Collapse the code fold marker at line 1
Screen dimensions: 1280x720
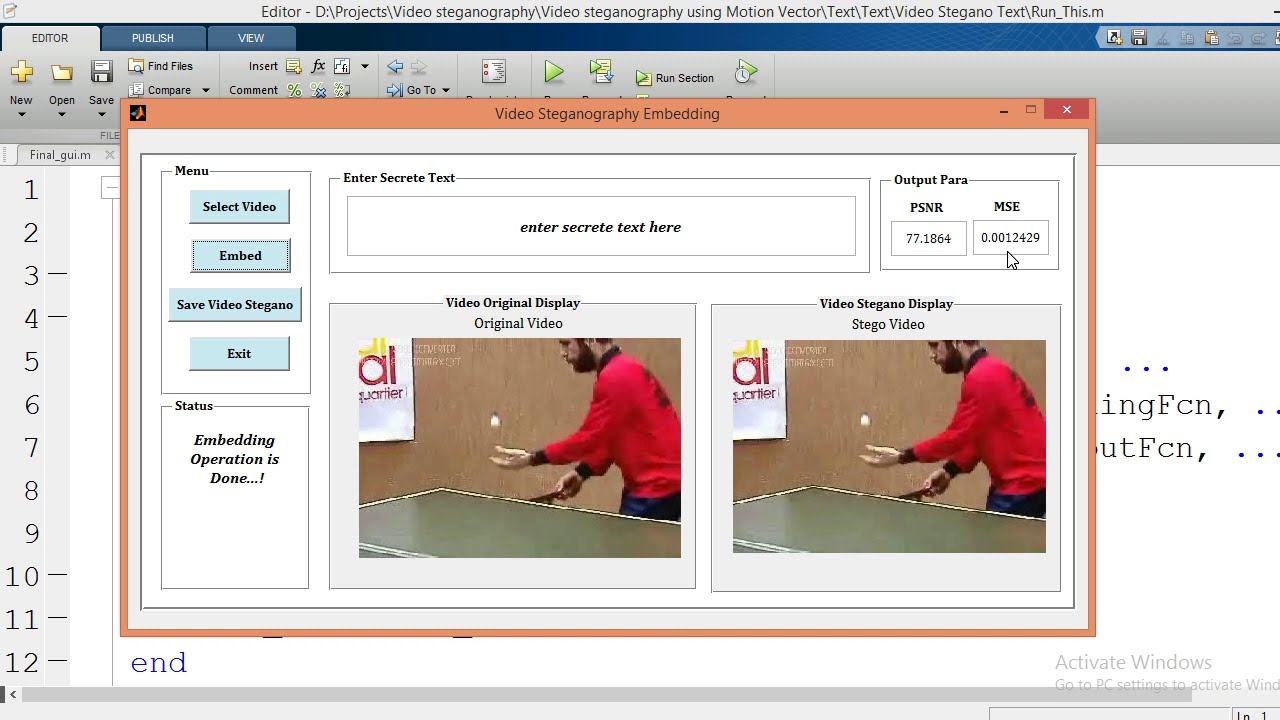[110, 188]
